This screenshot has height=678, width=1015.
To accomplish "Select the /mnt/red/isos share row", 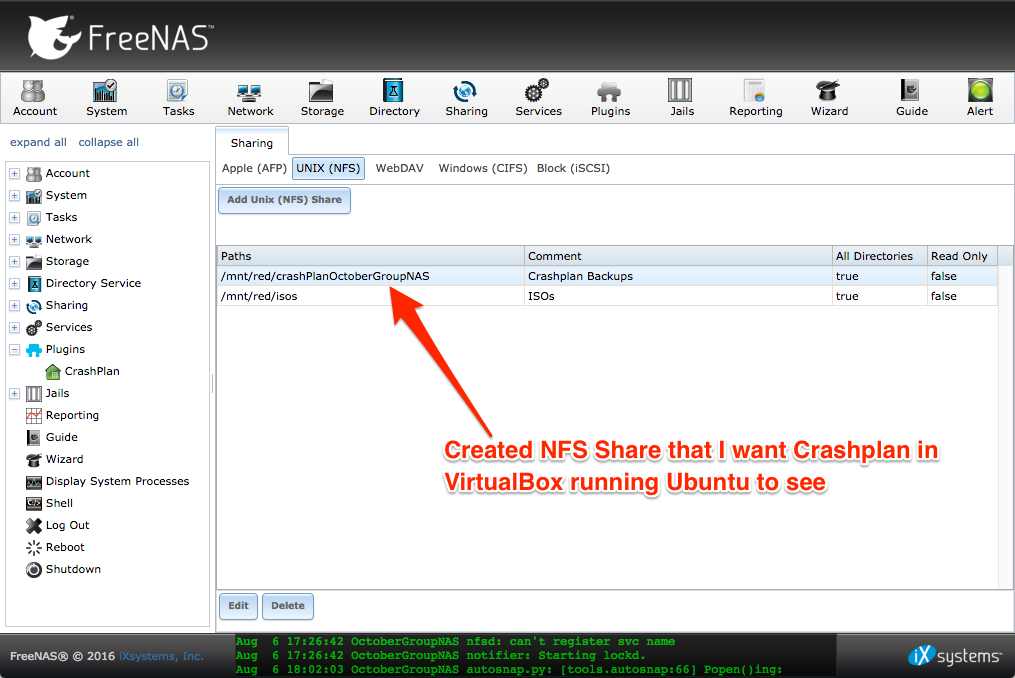I will 607,296.
